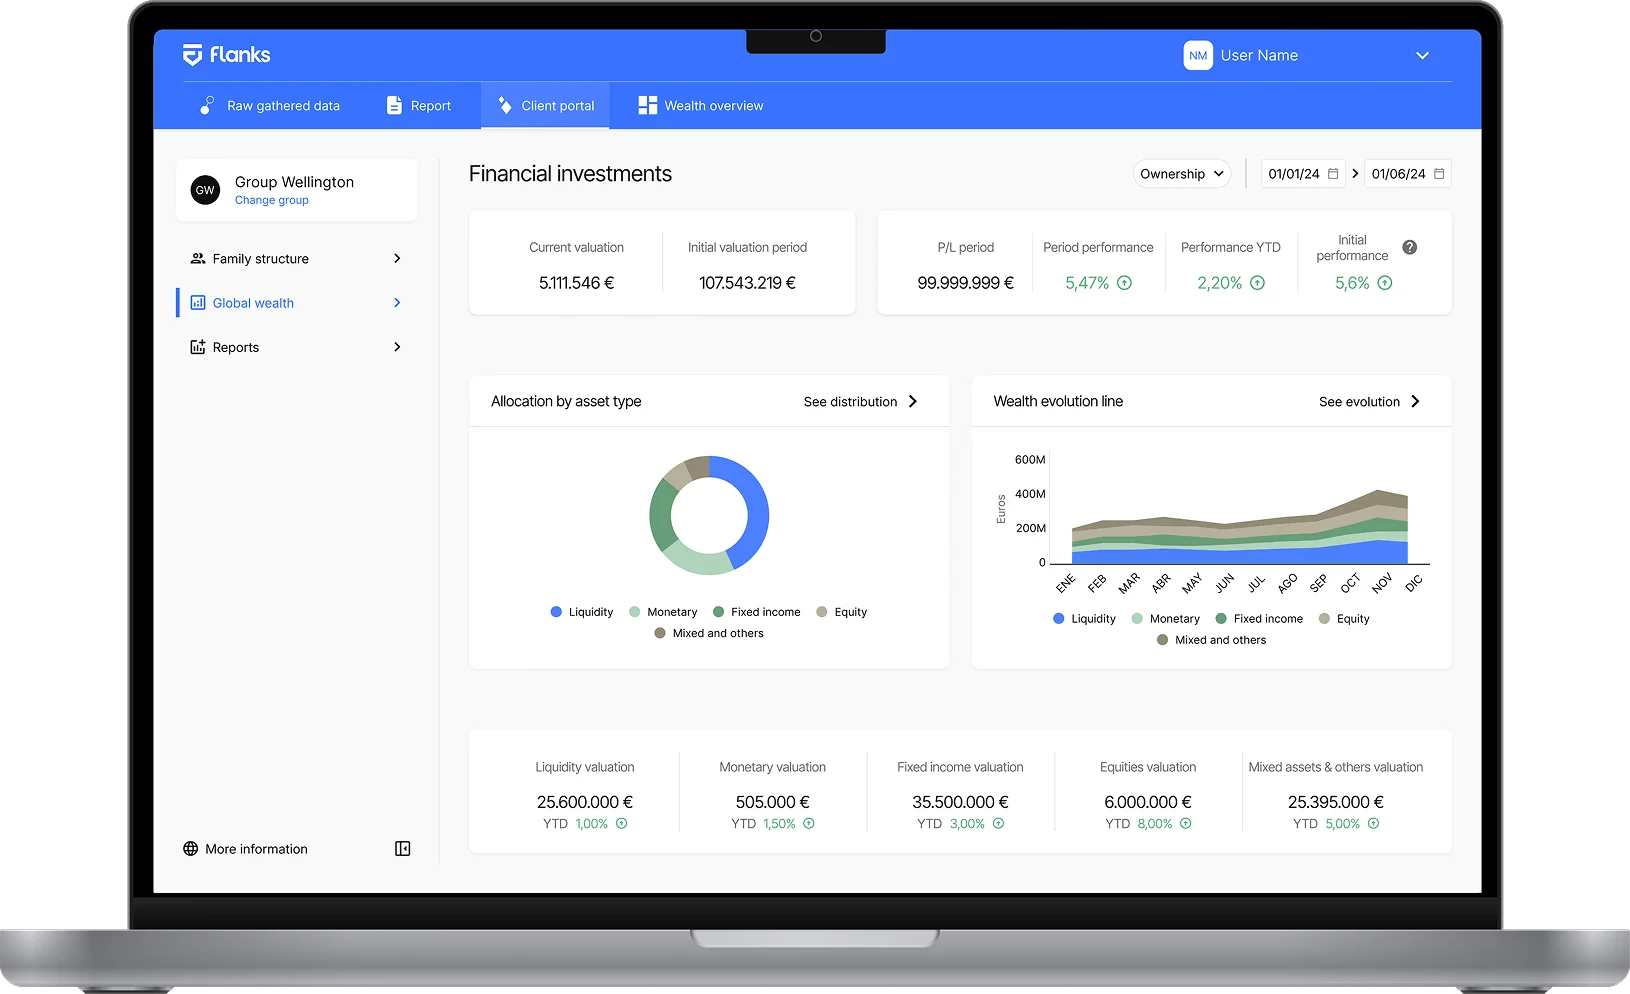Click the Performance YTD info indicator
The image size is (1630, 994).
[1258, 283]
